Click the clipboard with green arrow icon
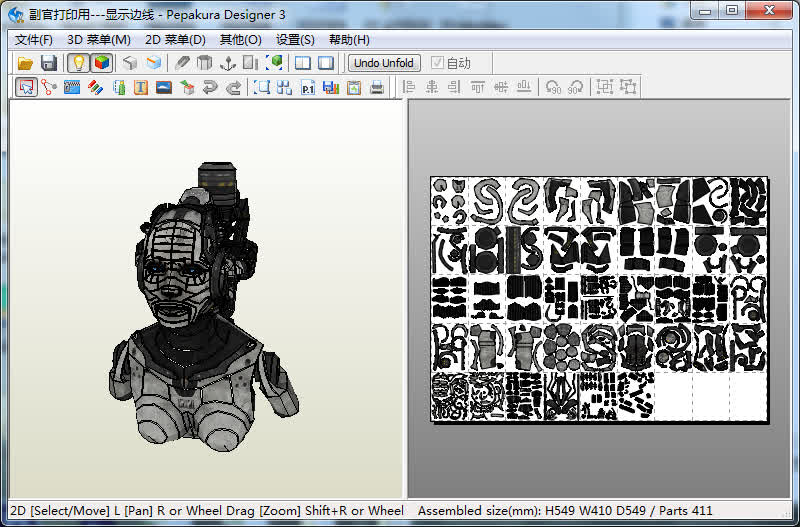The height and width of the screenshot is (527, 800). coord(354,87)
